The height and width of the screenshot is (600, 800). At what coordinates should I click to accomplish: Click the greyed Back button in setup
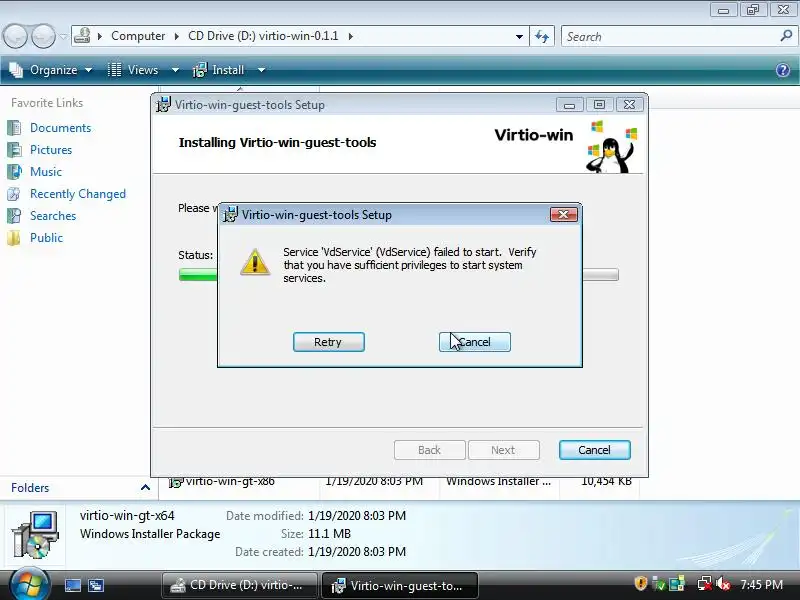tap(430, 450)
